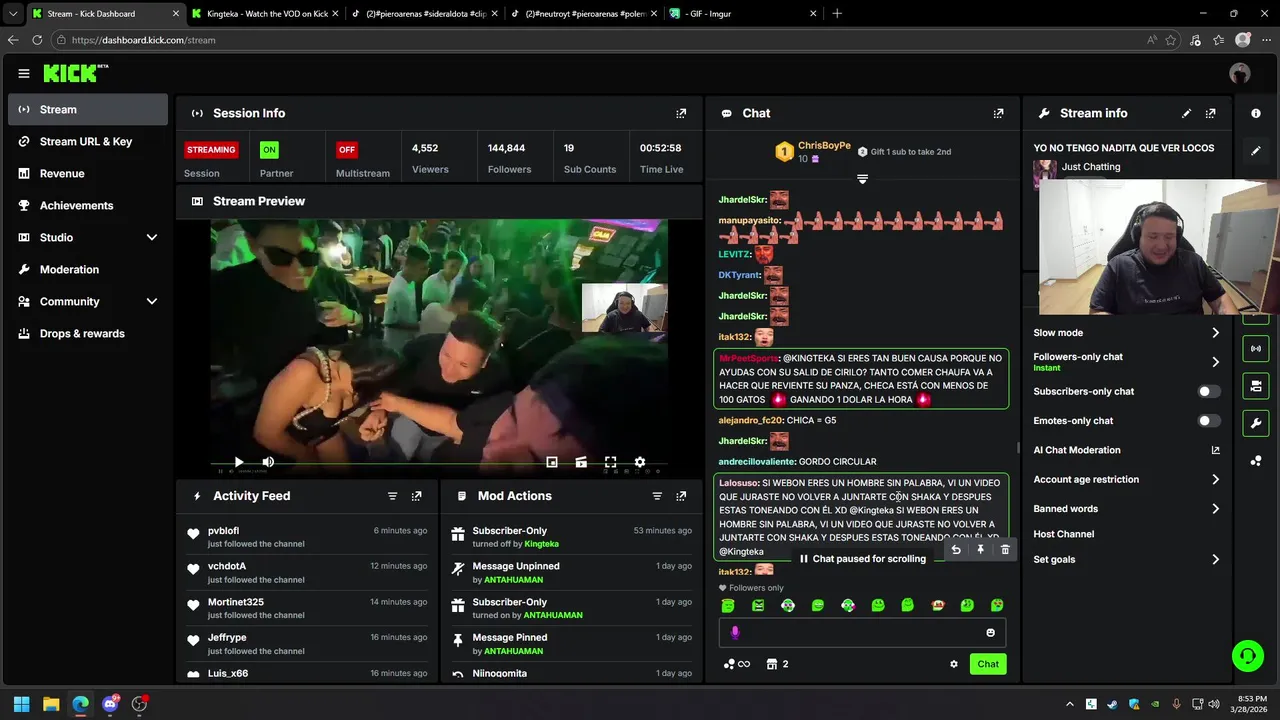Image resolution: width=1280 pixels, height=720 pixels.
Task: Open the hamburger menu beside Kick logo
Action: pyautogui.click(x=24, y=73)
